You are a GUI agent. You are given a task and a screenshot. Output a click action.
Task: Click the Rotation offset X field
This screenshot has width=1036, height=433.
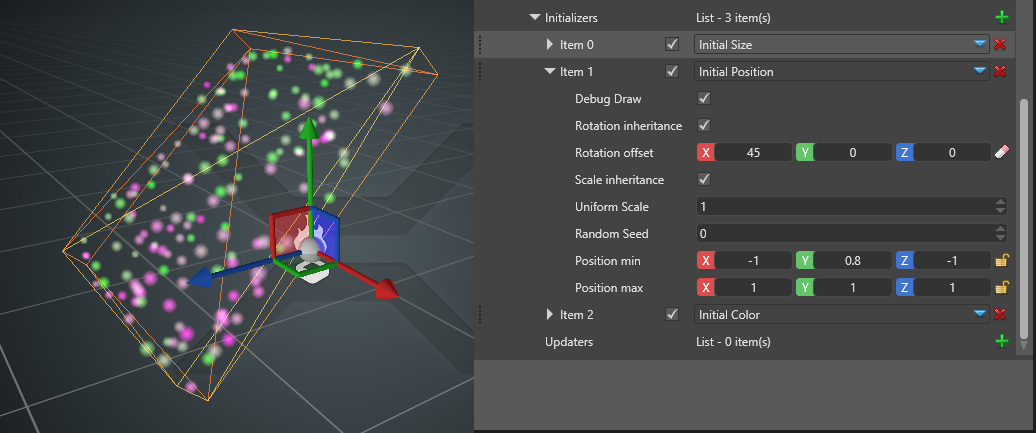click(x=753, y=153)
